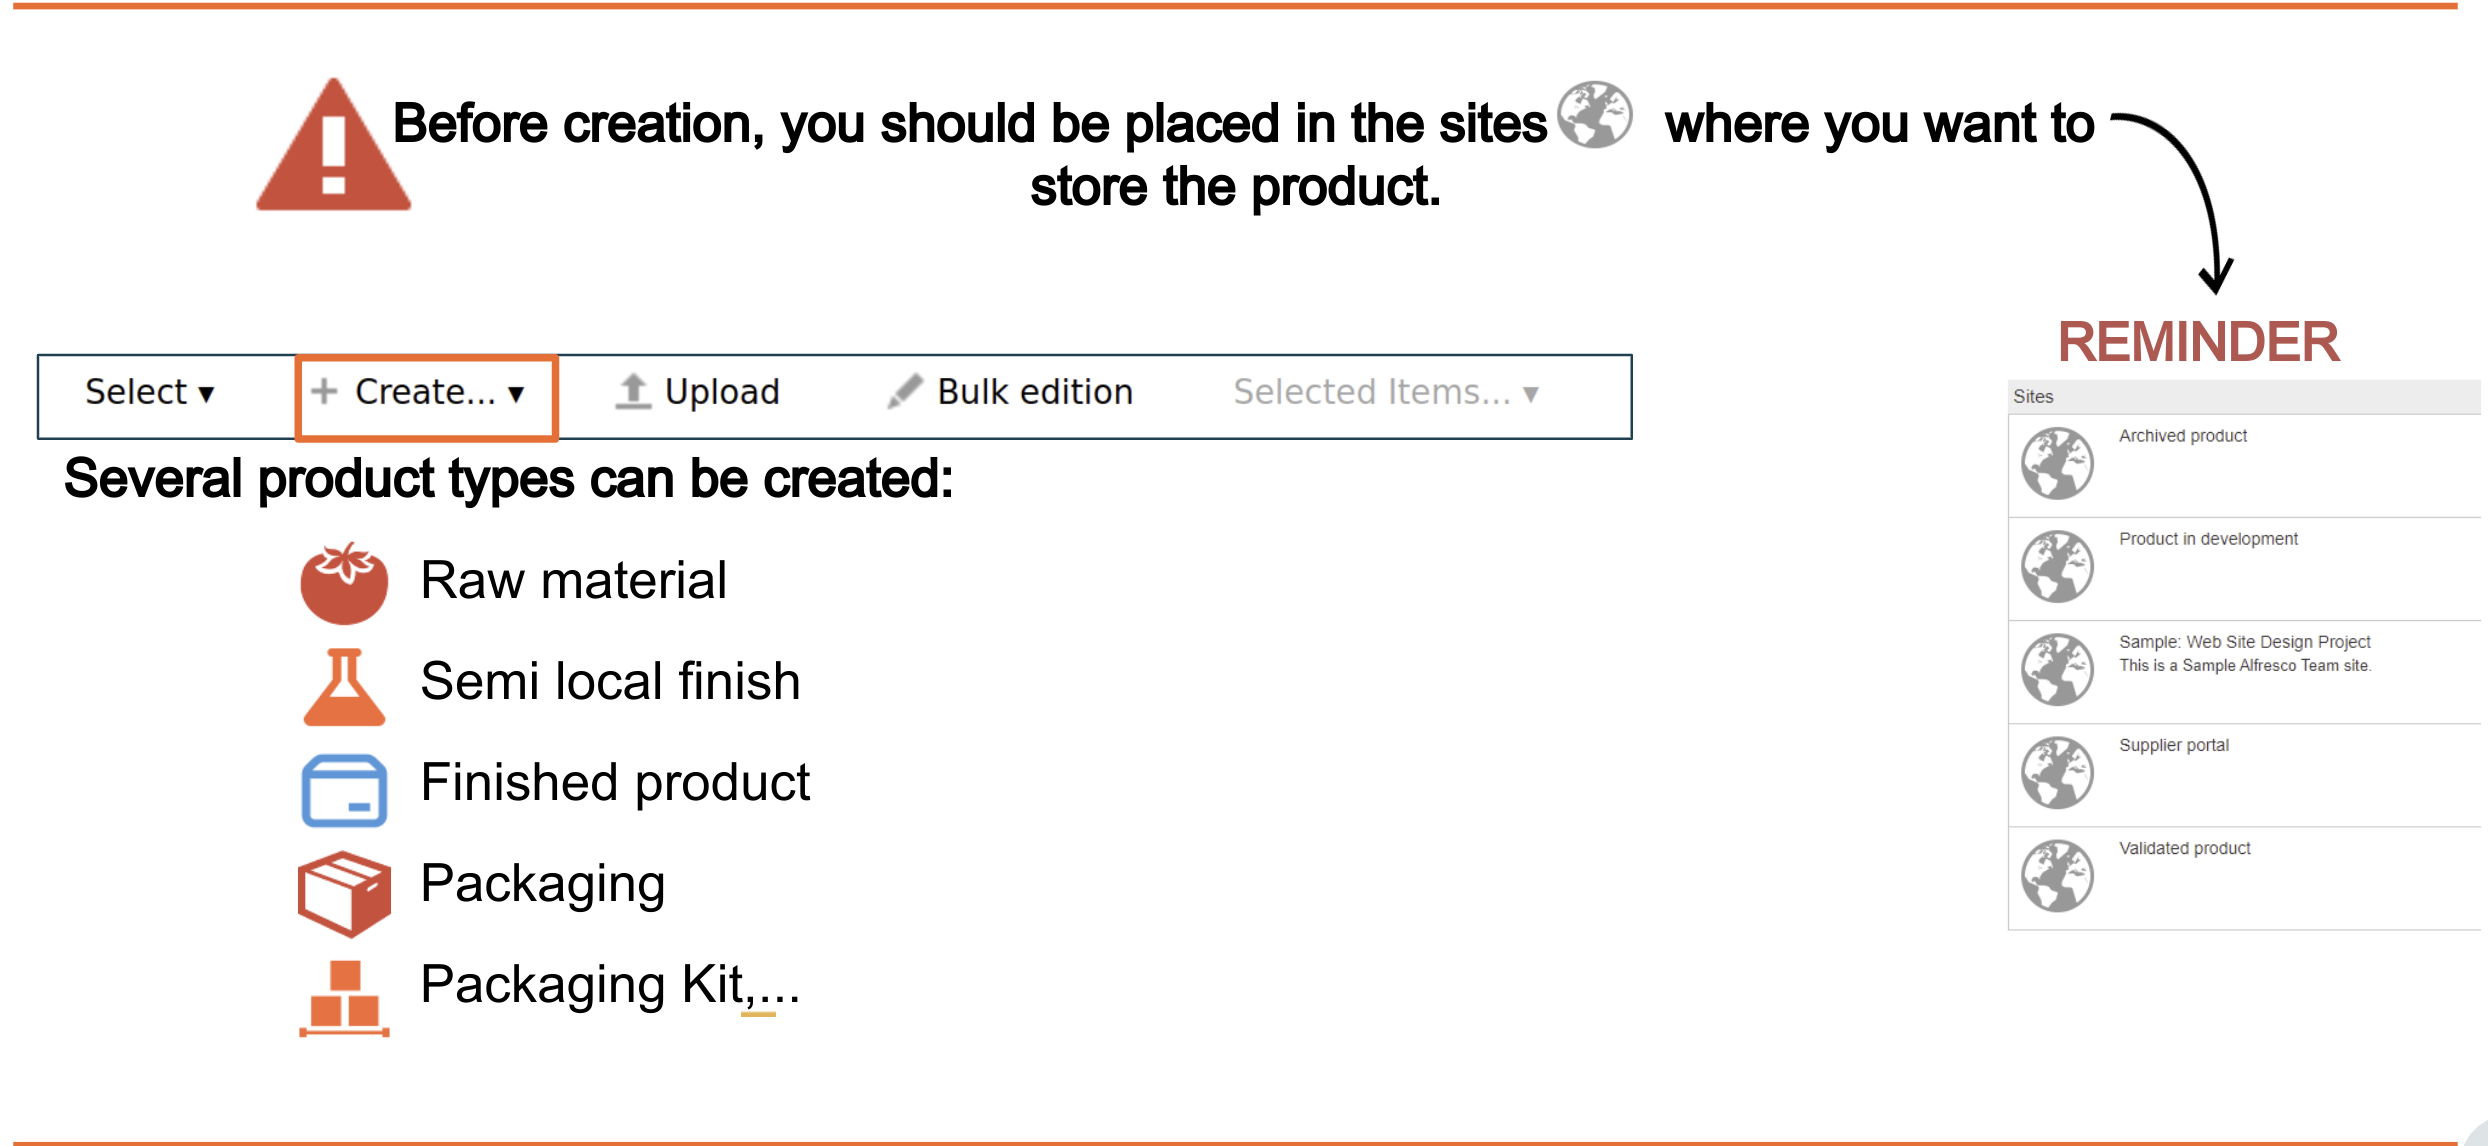Click the Packaging cardboard box icon

tap(344, 894)
